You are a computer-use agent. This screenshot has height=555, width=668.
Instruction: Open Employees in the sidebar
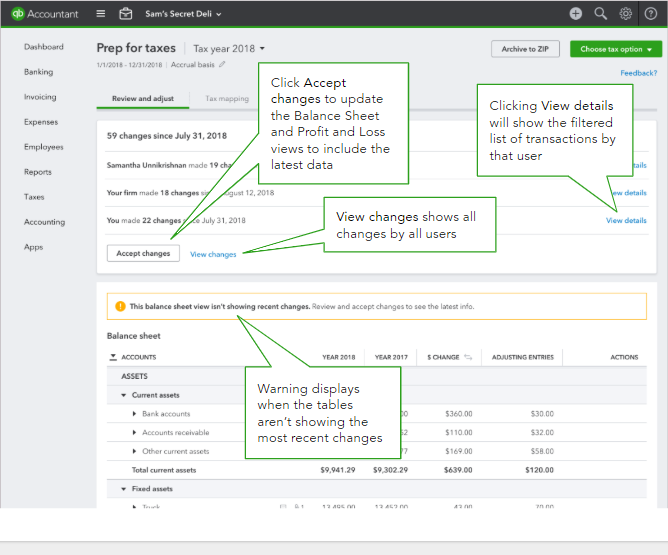tap(43, 147)
